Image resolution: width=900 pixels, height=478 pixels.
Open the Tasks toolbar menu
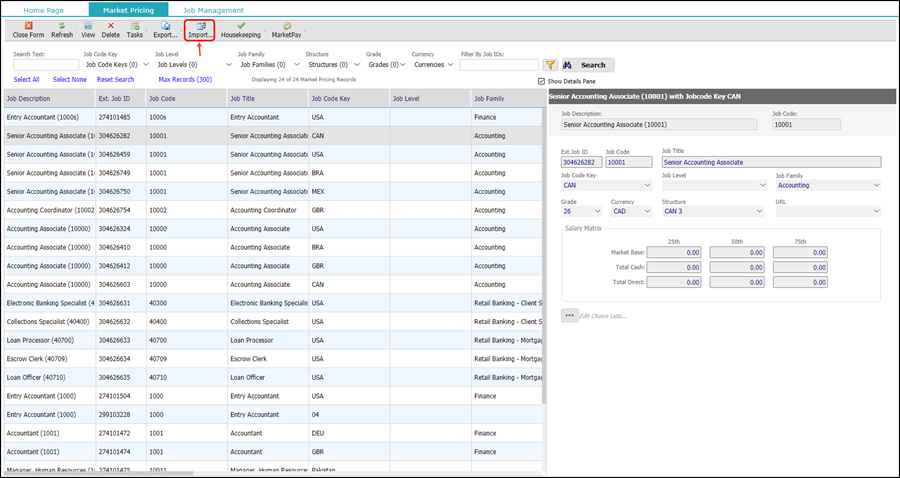point(135,30)
